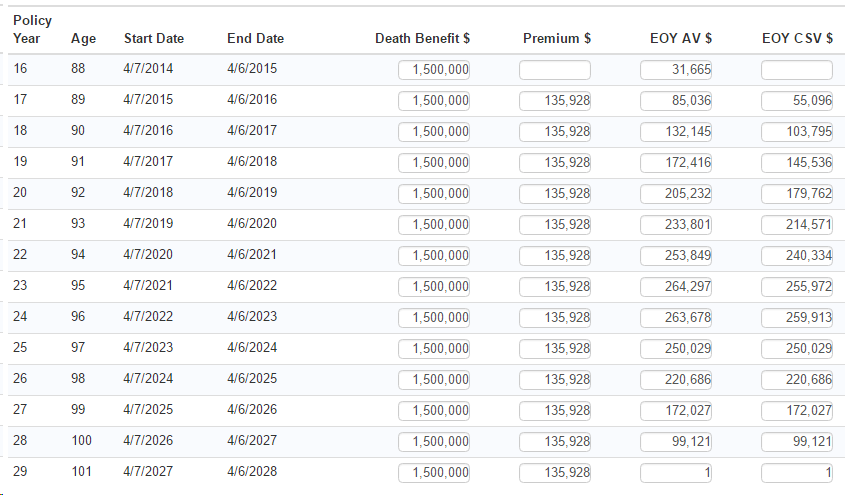Select the EOY CSV field showing 240,334

(x=797, y=256)
